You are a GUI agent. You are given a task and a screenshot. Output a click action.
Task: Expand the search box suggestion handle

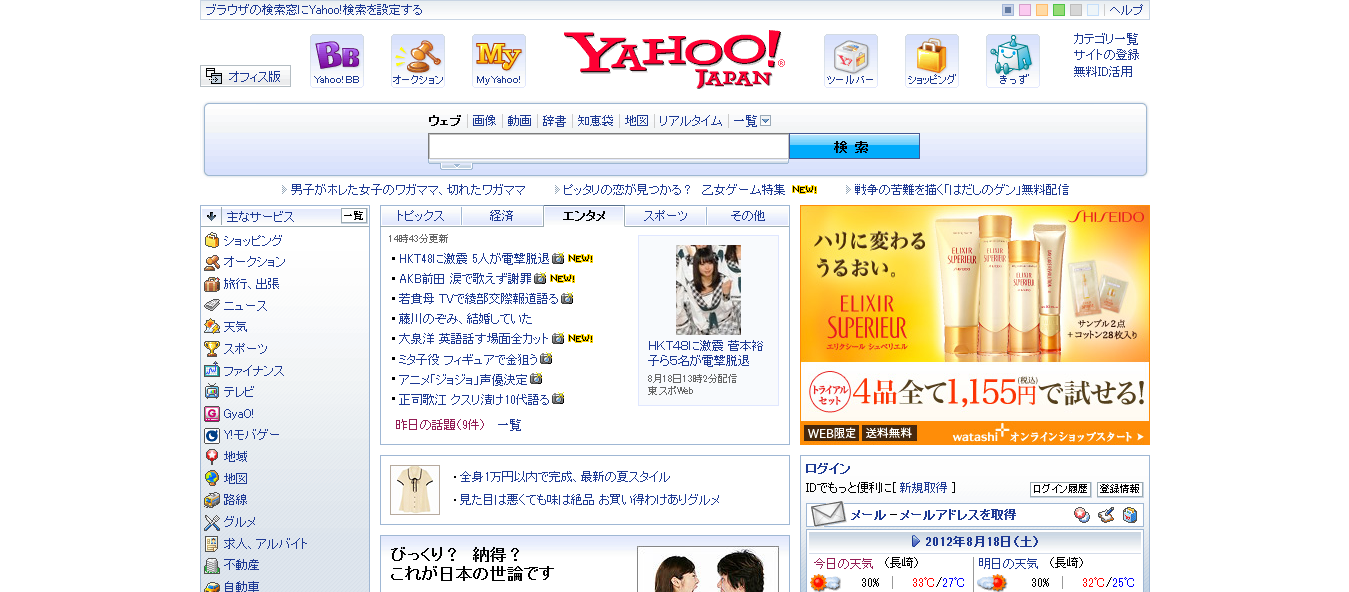pyautogui.click(x=456, y=165)
